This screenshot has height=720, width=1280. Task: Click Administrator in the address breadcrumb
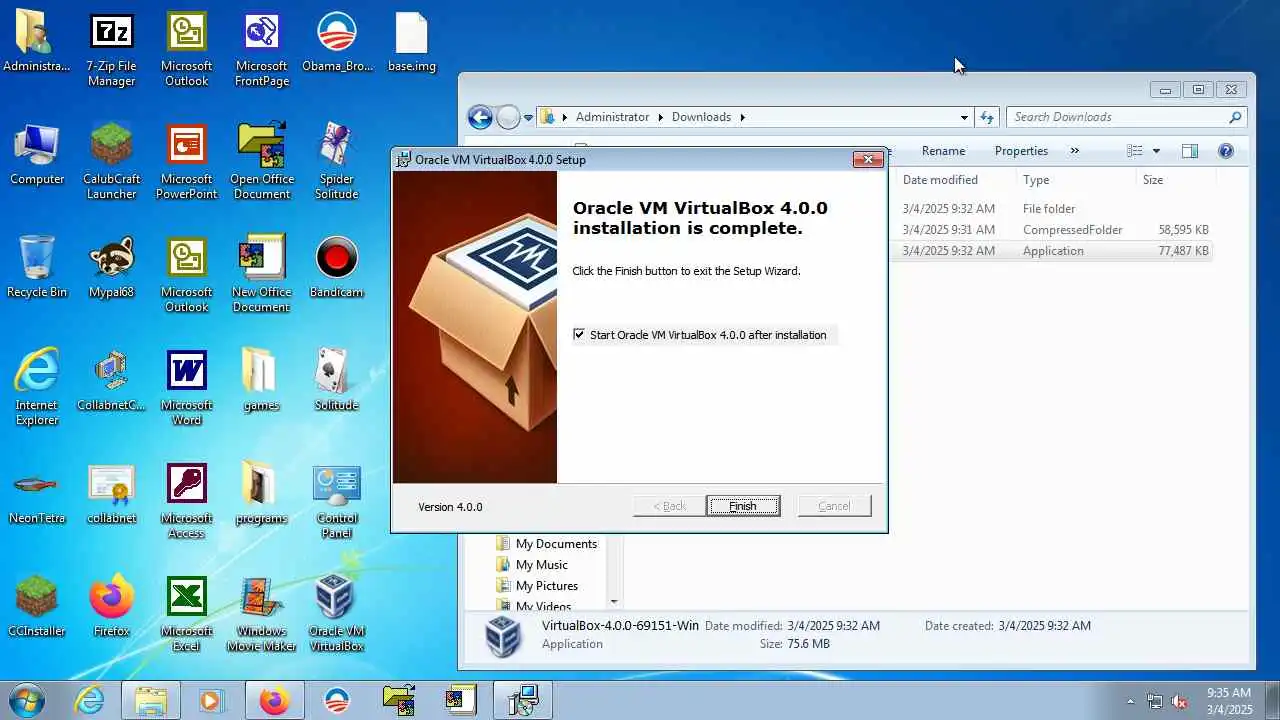pyautogui.click(x=612, y=117)
